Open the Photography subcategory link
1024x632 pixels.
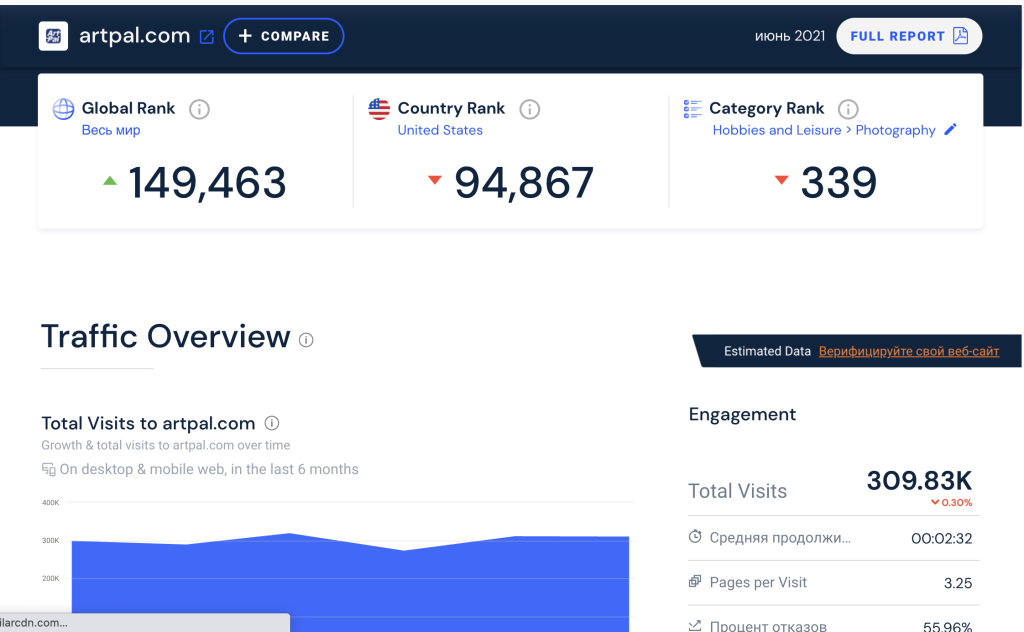click(895, 130)
